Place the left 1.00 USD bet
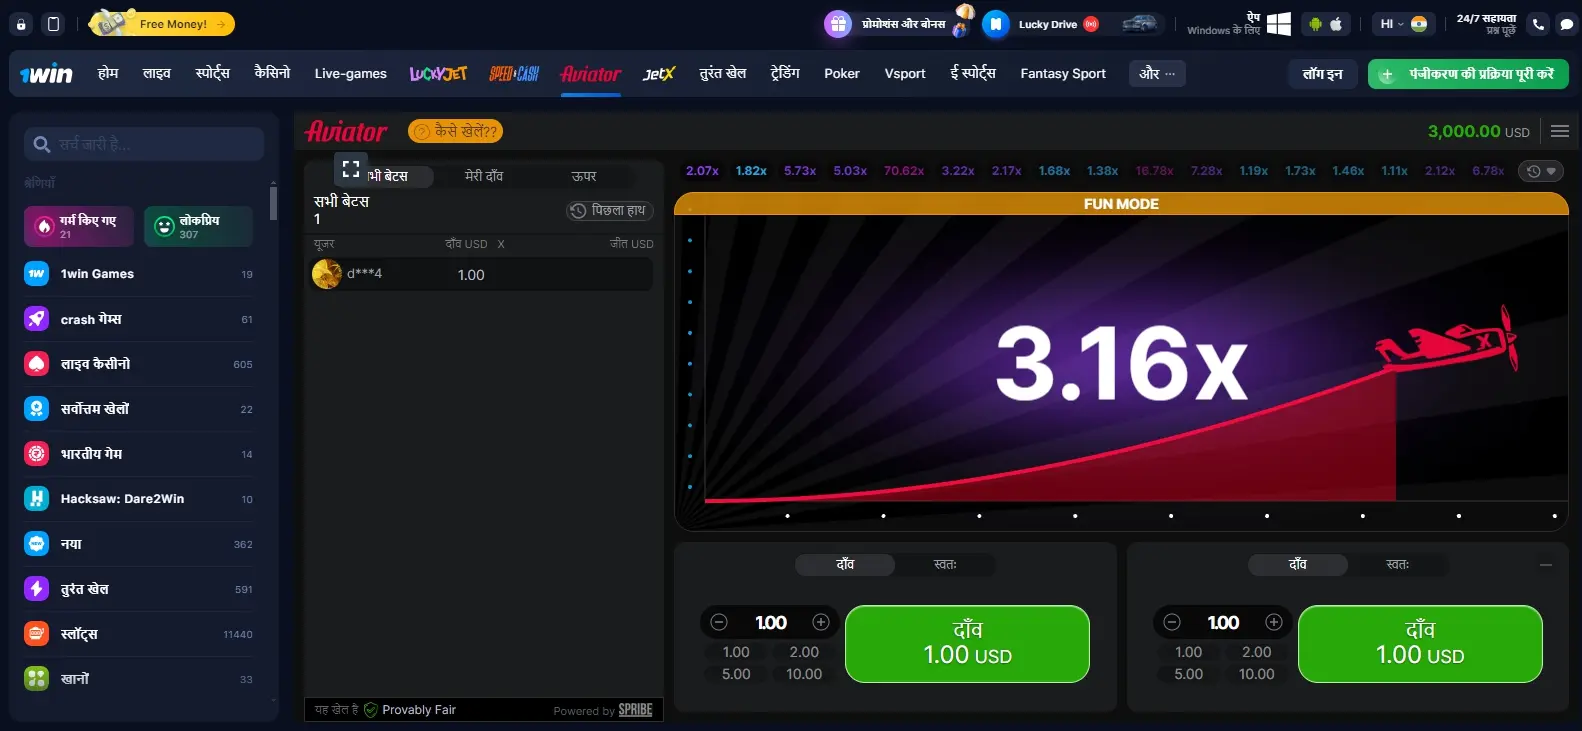 pyautogui.click(x=967, y=644)
